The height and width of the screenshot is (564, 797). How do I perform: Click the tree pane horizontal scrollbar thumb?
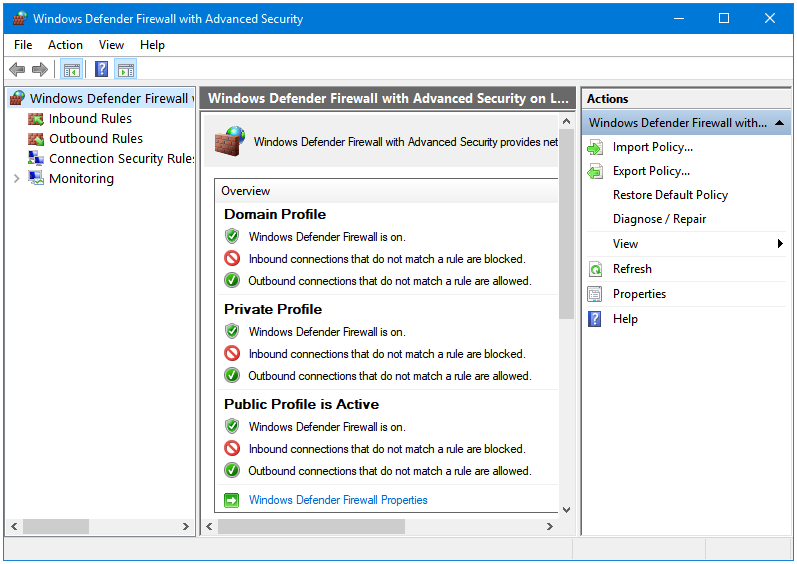[x=56, y=526]
